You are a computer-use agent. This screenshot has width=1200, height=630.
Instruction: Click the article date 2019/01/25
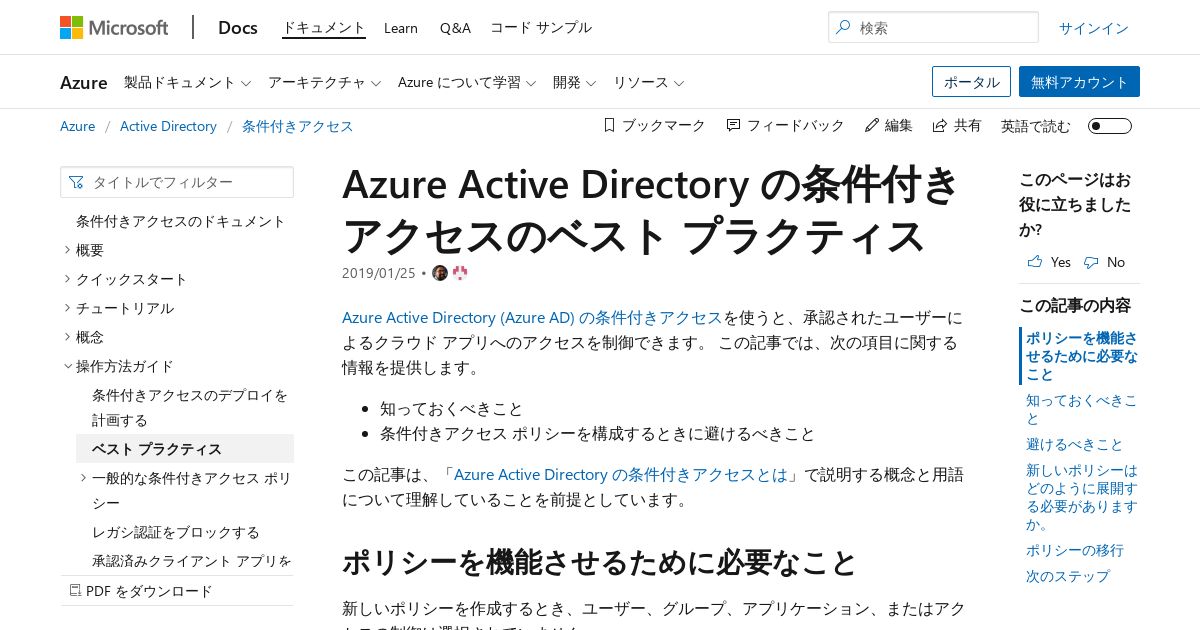click(x=378, y=273)
